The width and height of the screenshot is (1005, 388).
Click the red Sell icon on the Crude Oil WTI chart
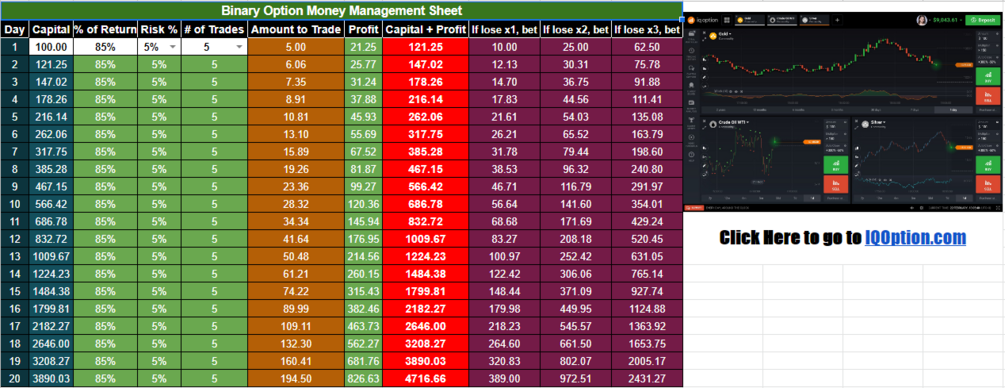coord(836,184)
